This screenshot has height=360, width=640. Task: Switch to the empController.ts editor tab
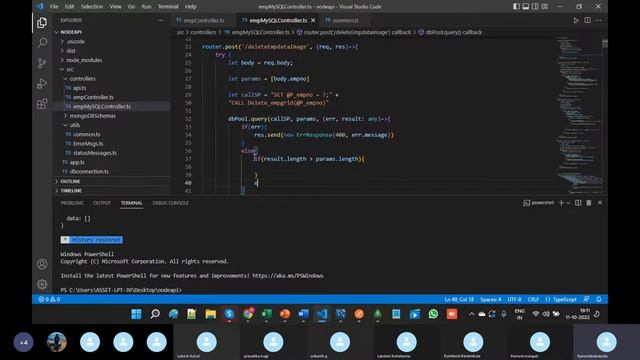point(203,20)
